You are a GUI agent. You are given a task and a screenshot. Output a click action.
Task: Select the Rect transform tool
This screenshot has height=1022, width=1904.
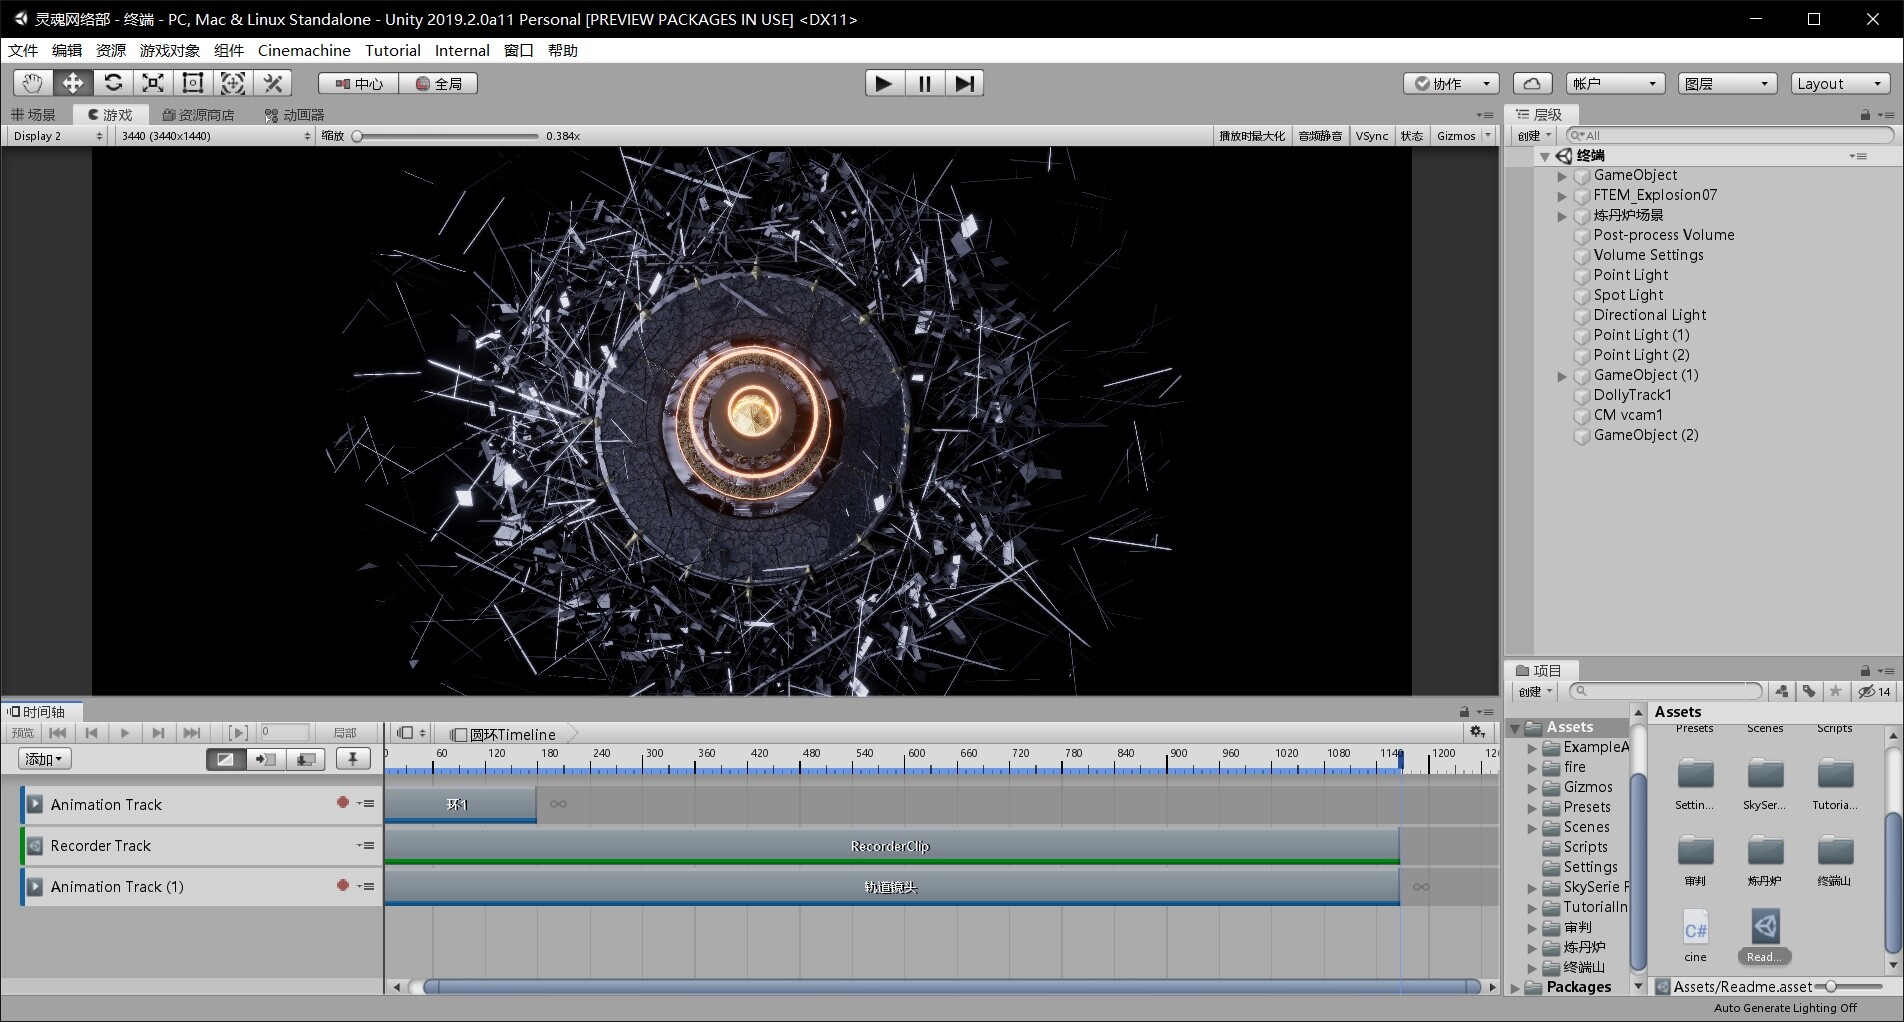(x=193, y=83)
